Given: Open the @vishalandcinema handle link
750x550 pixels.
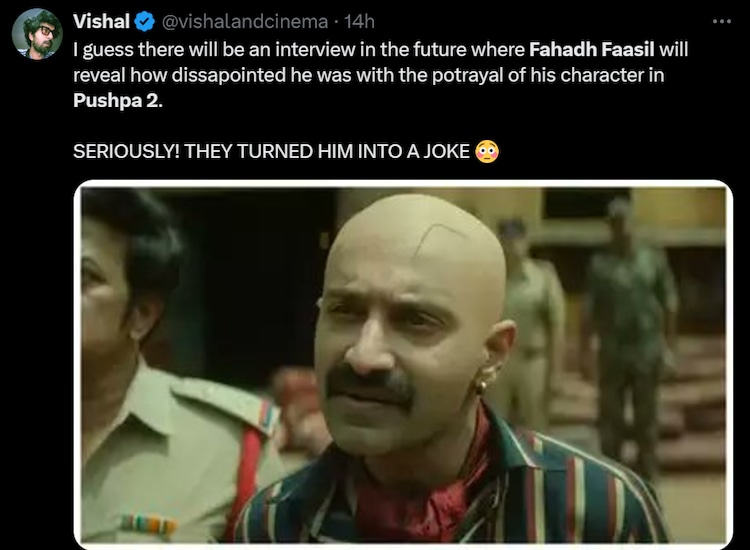Looking at the screenshot, I should 245,22.
